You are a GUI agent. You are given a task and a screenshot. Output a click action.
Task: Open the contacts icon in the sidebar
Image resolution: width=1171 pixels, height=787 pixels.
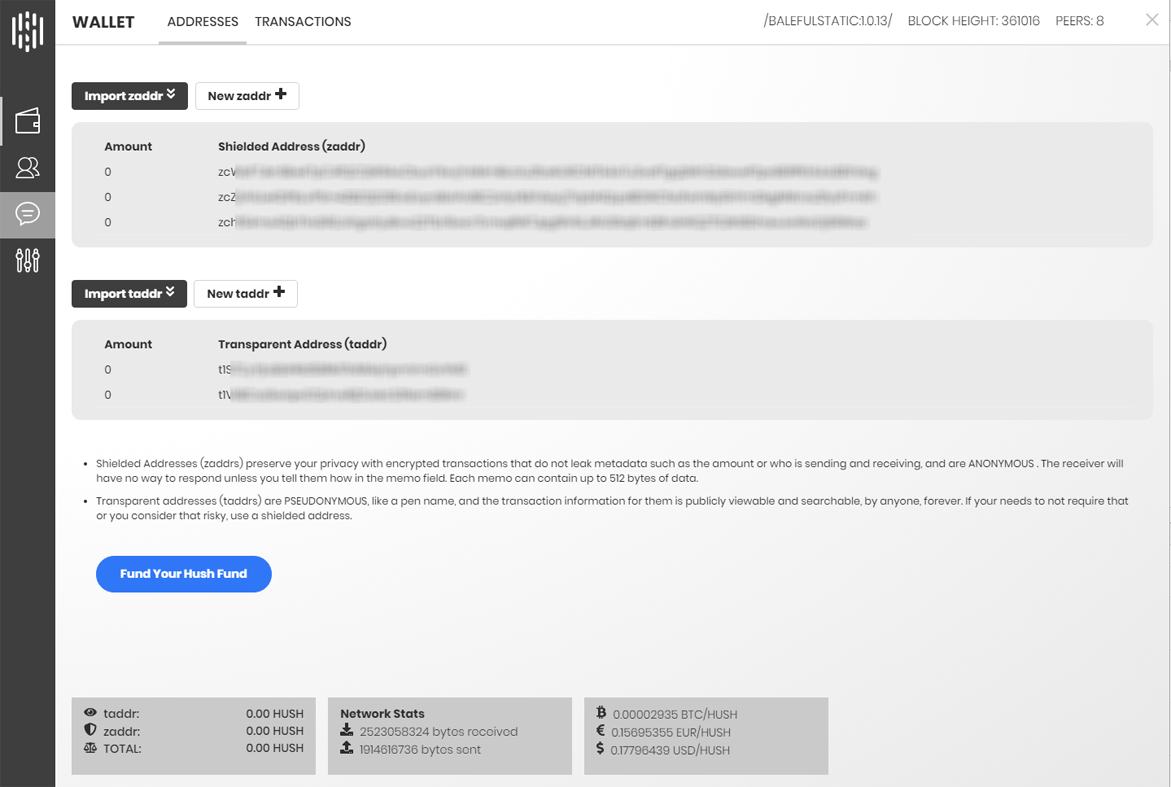coord(28,167)
